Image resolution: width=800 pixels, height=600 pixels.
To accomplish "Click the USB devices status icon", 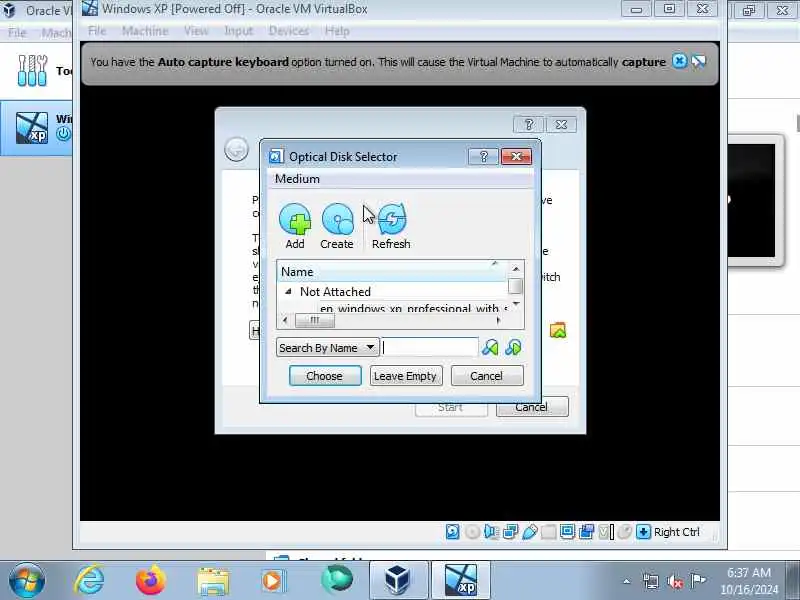I will click(530, 532).
